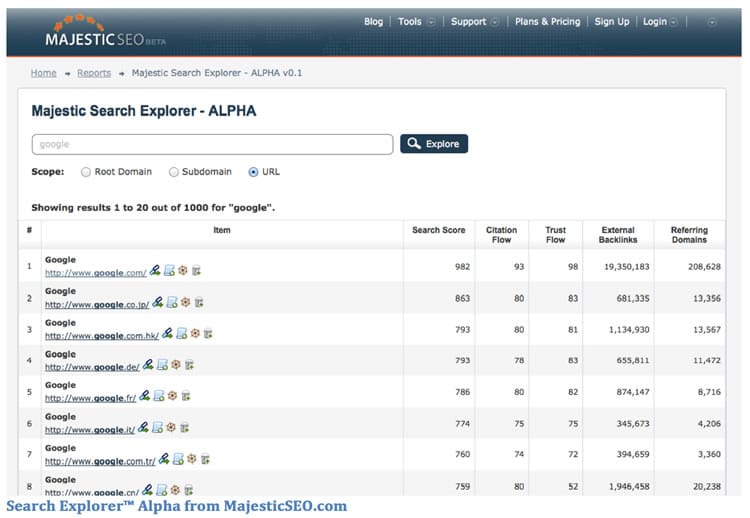Viewport: 750px width, 518px height.
Task: Click the orange wheel icon beside google.com.tr
Action: [192, 459]
